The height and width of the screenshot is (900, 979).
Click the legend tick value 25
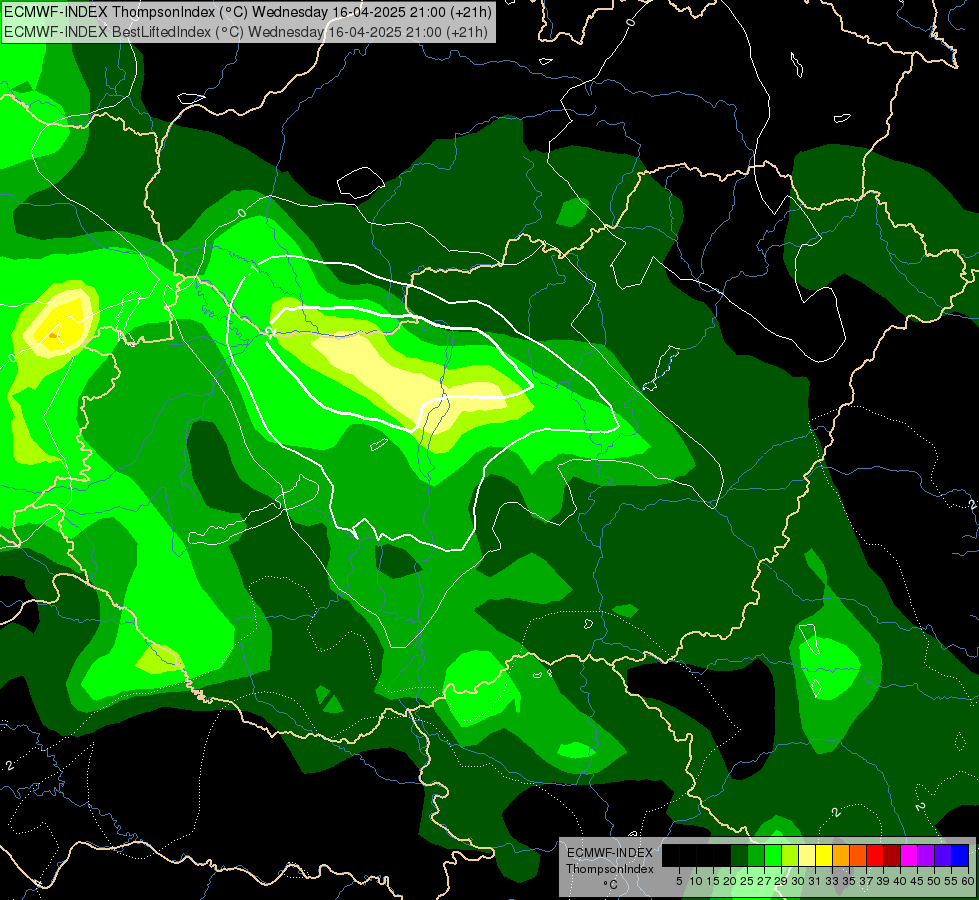click(747, 881)
